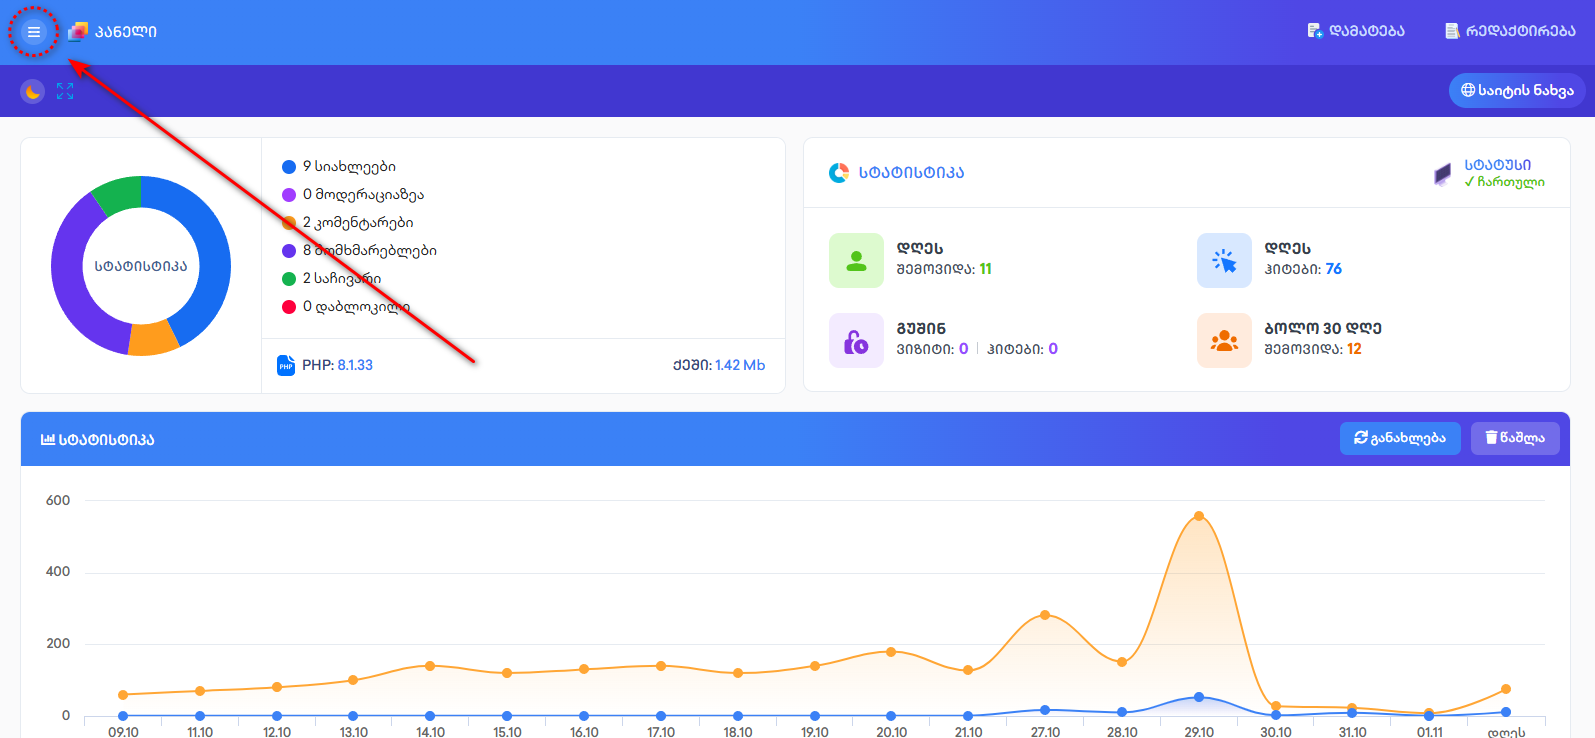This screenshot has width=1595, height=738.
Task: Enter fullscreen using the expand icon
Action: 65,92
